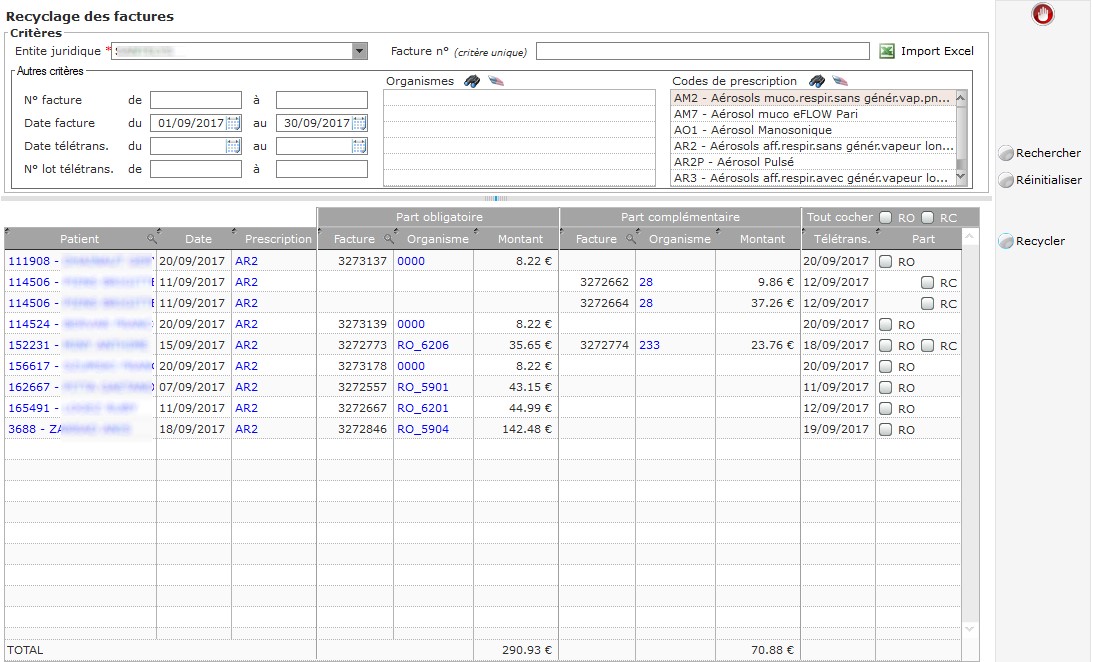Open Codes de prescription binoculars search
1093x662 pixels.
coord(817,81)
